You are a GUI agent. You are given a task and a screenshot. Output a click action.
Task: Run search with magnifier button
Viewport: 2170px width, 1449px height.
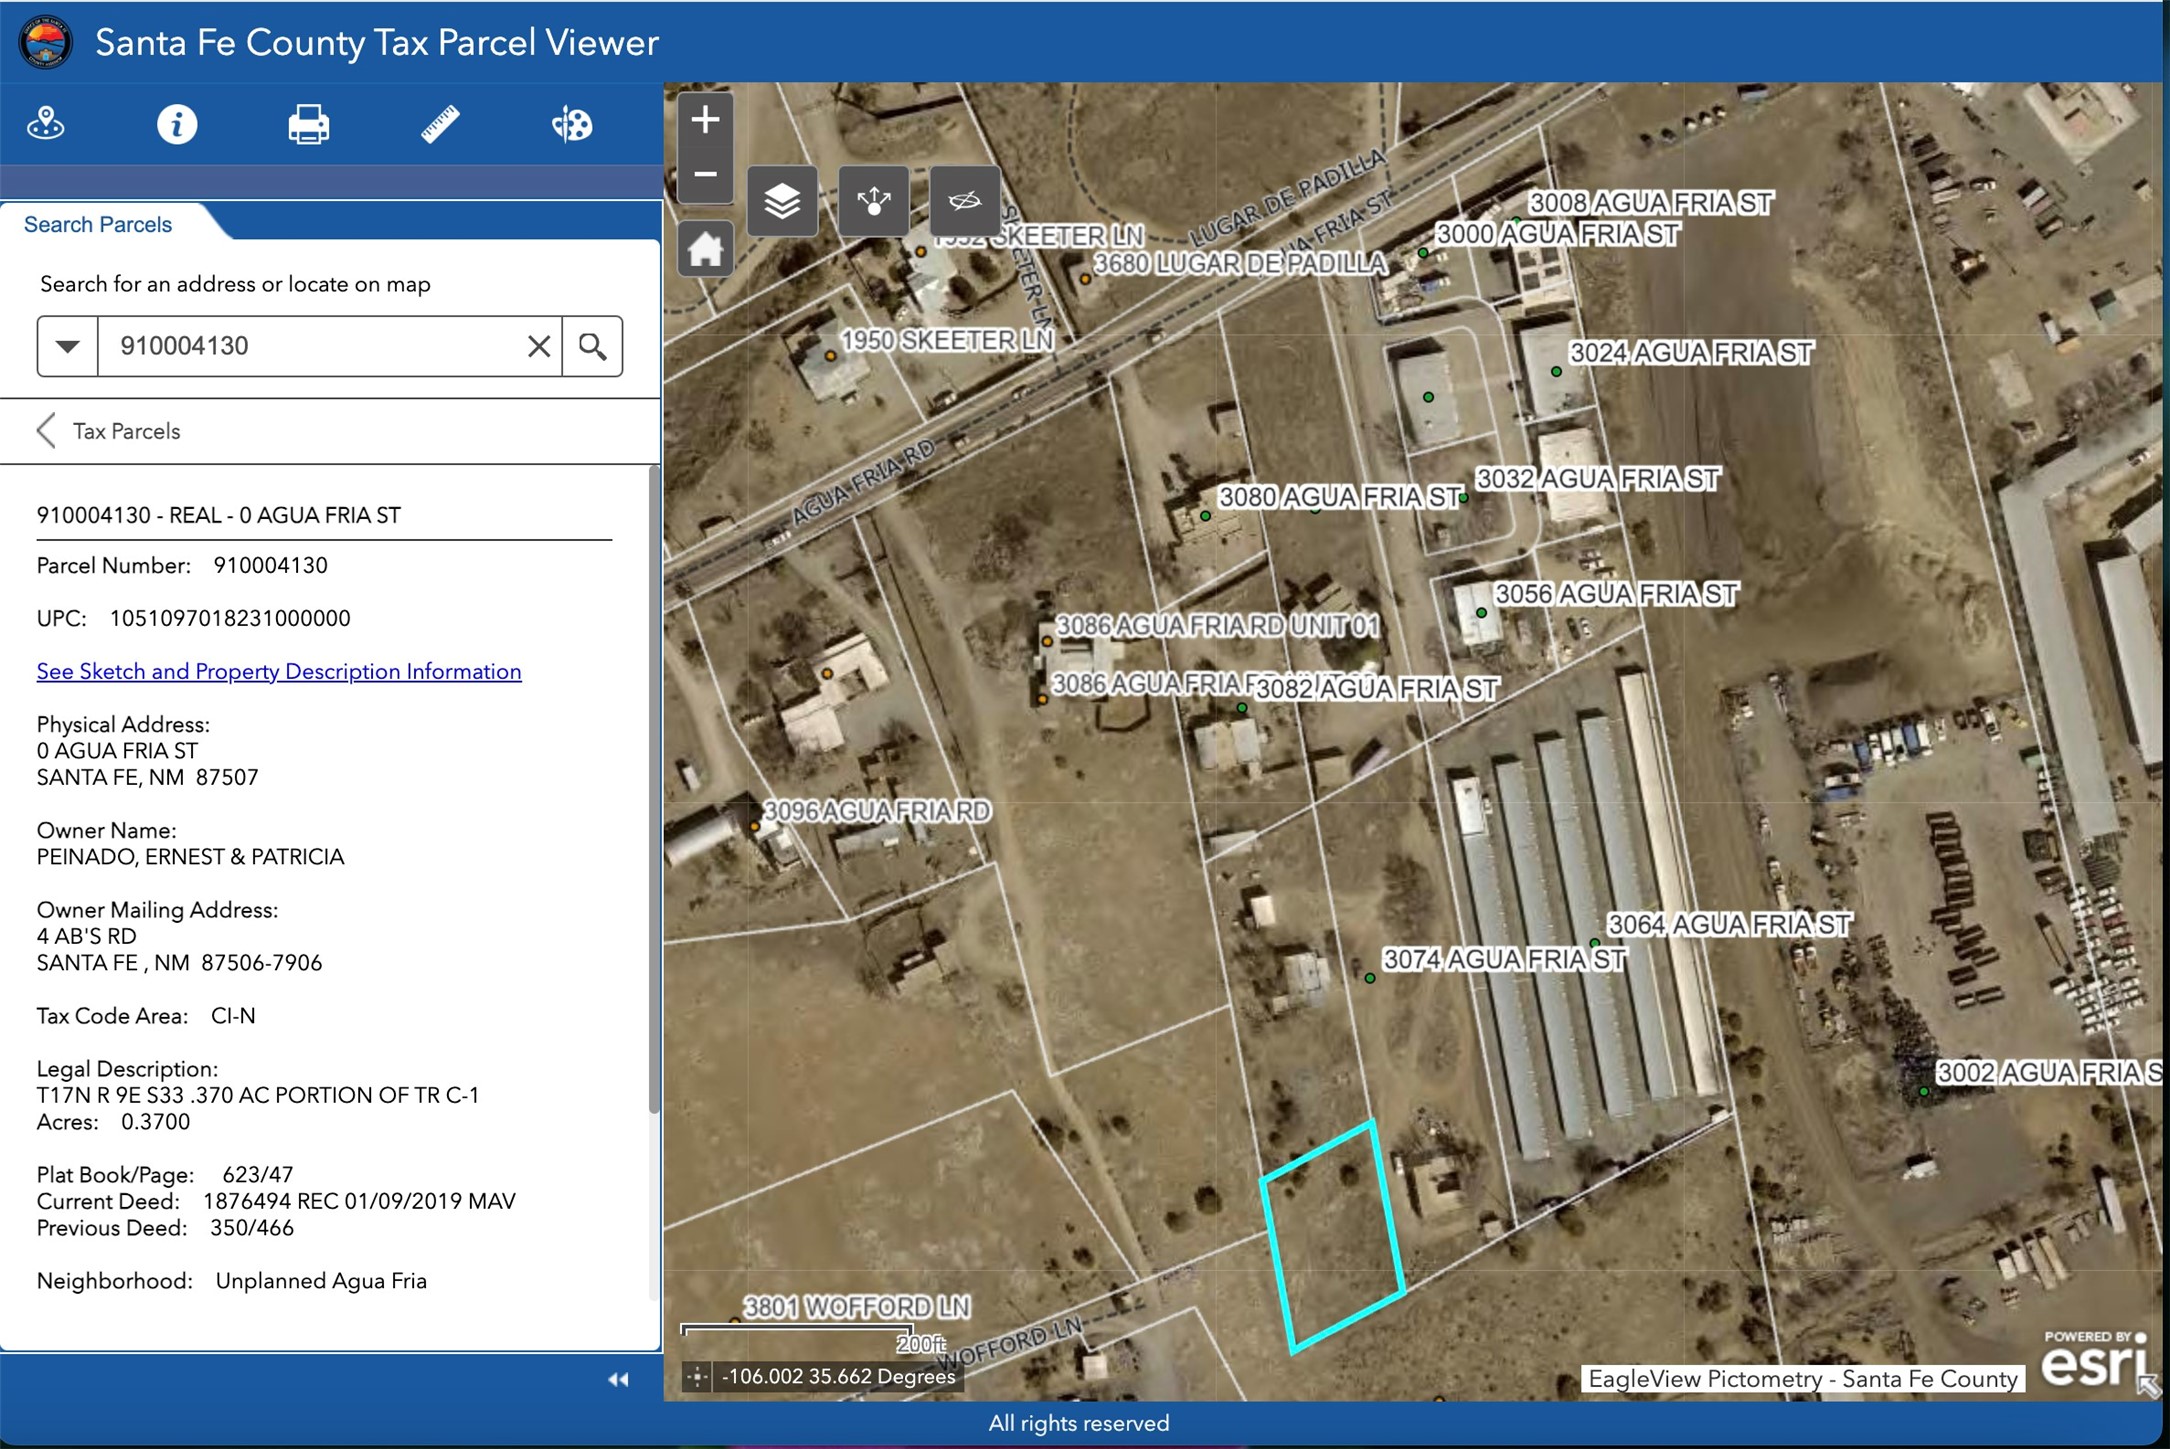coord(593,346)
